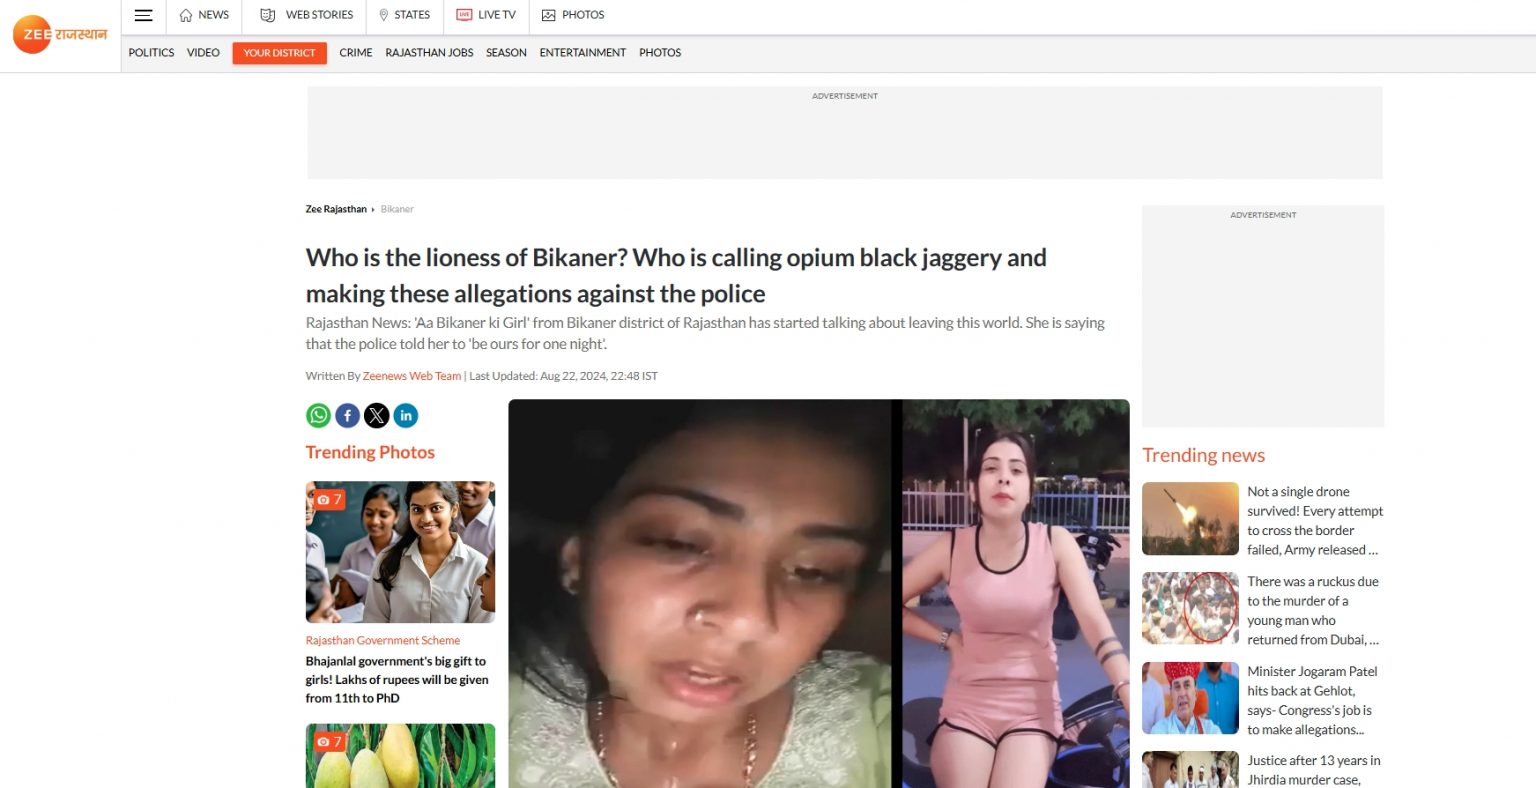1536x788 pixels.
Task: Open Rajasthan Government Scheme category link
Action: pos(383,640)
